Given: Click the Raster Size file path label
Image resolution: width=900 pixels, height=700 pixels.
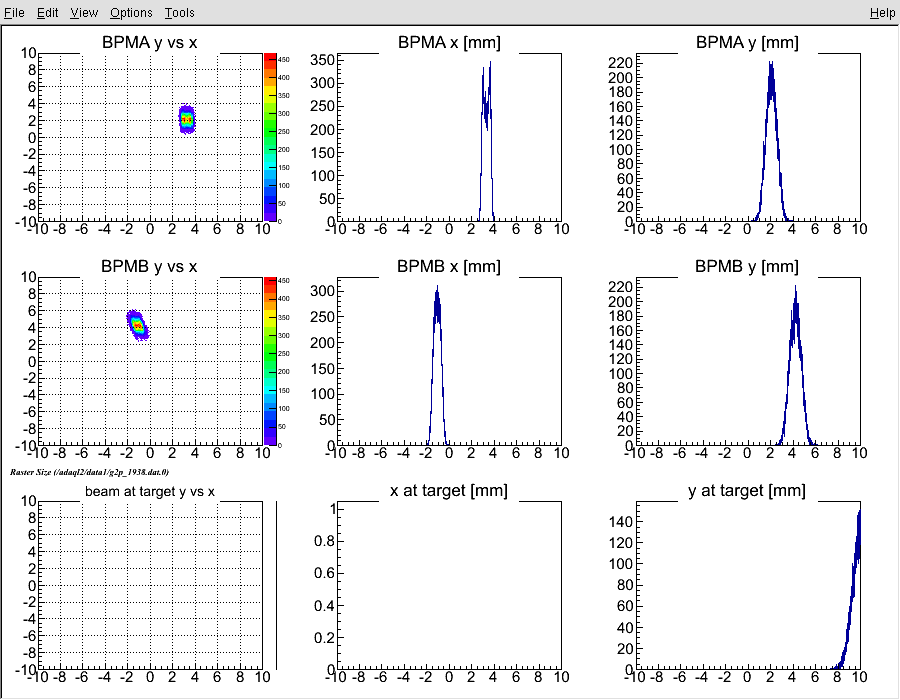Looking at the screenshot, I should [x=89, y=472].
